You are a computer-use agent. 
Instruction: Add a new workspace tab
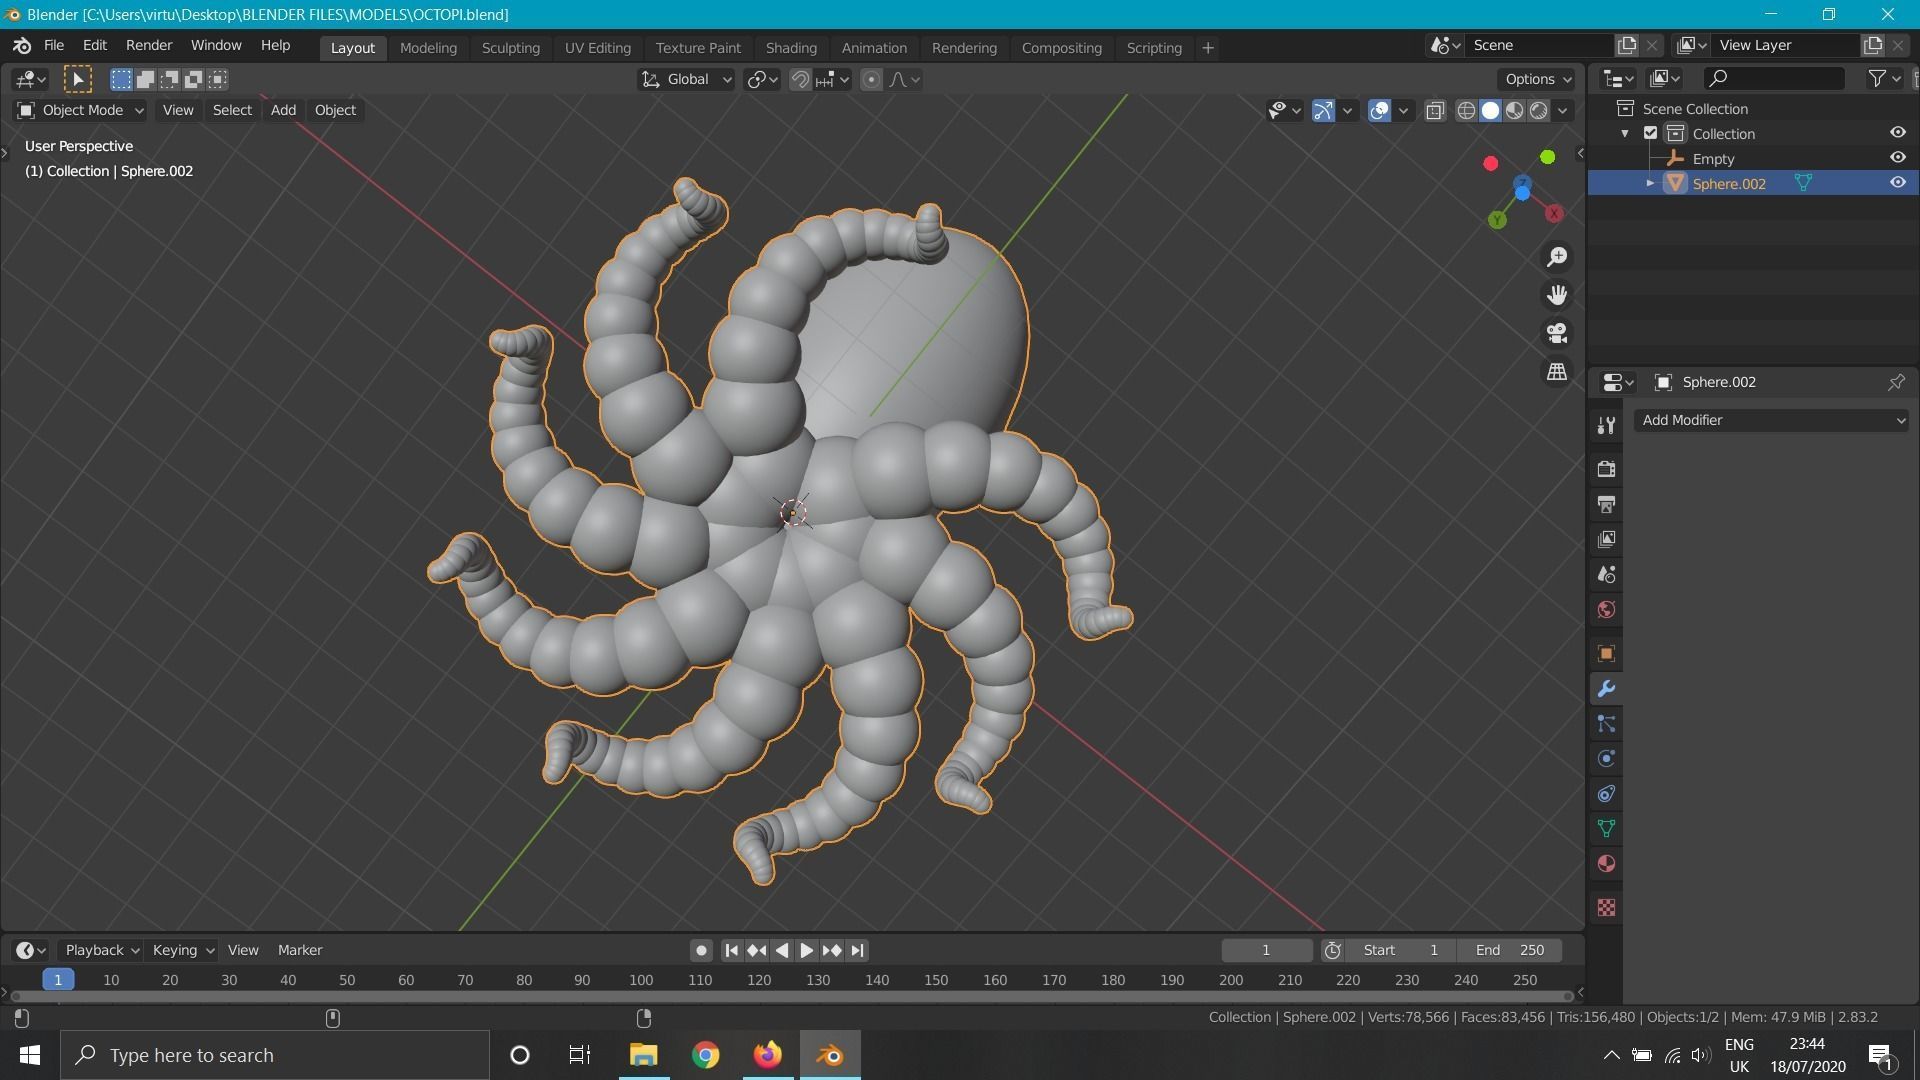click(x=1207, y=48)
